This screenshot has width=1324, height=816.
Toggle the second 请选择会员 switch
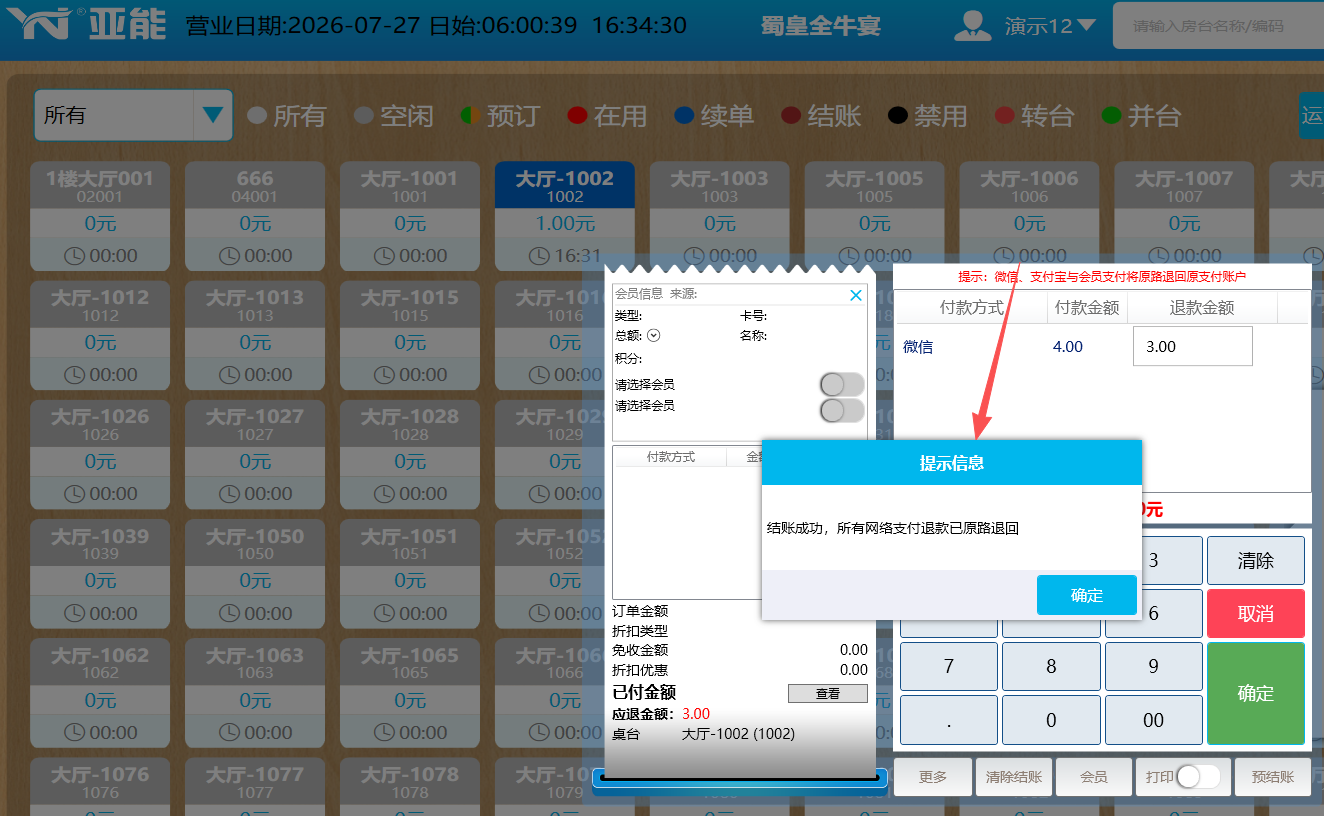[842, 410]
